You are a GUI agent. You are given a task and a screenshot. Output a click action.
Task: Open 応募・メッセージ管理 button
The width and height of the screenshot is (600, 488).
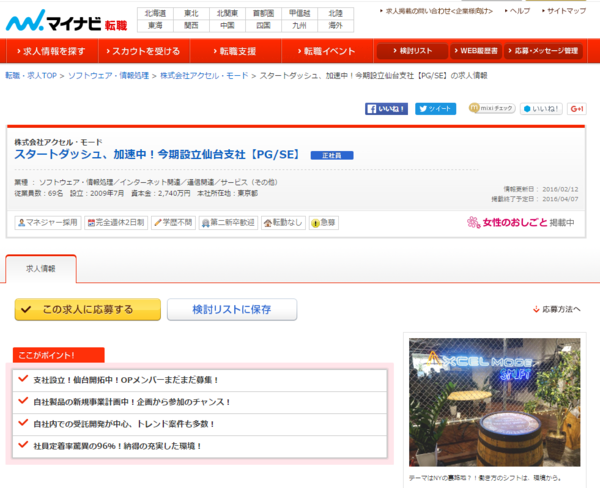(x=543, y=51)
